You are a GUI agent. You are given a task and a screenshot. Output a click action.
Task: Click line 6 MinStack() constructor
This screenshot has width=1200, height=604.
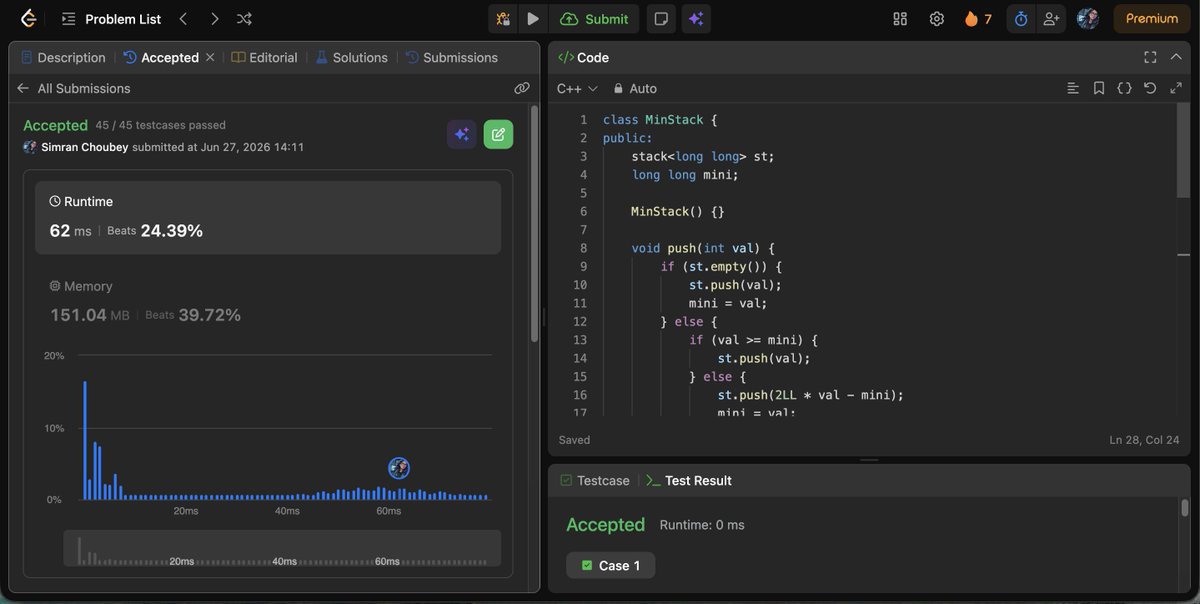pos(677,212)
